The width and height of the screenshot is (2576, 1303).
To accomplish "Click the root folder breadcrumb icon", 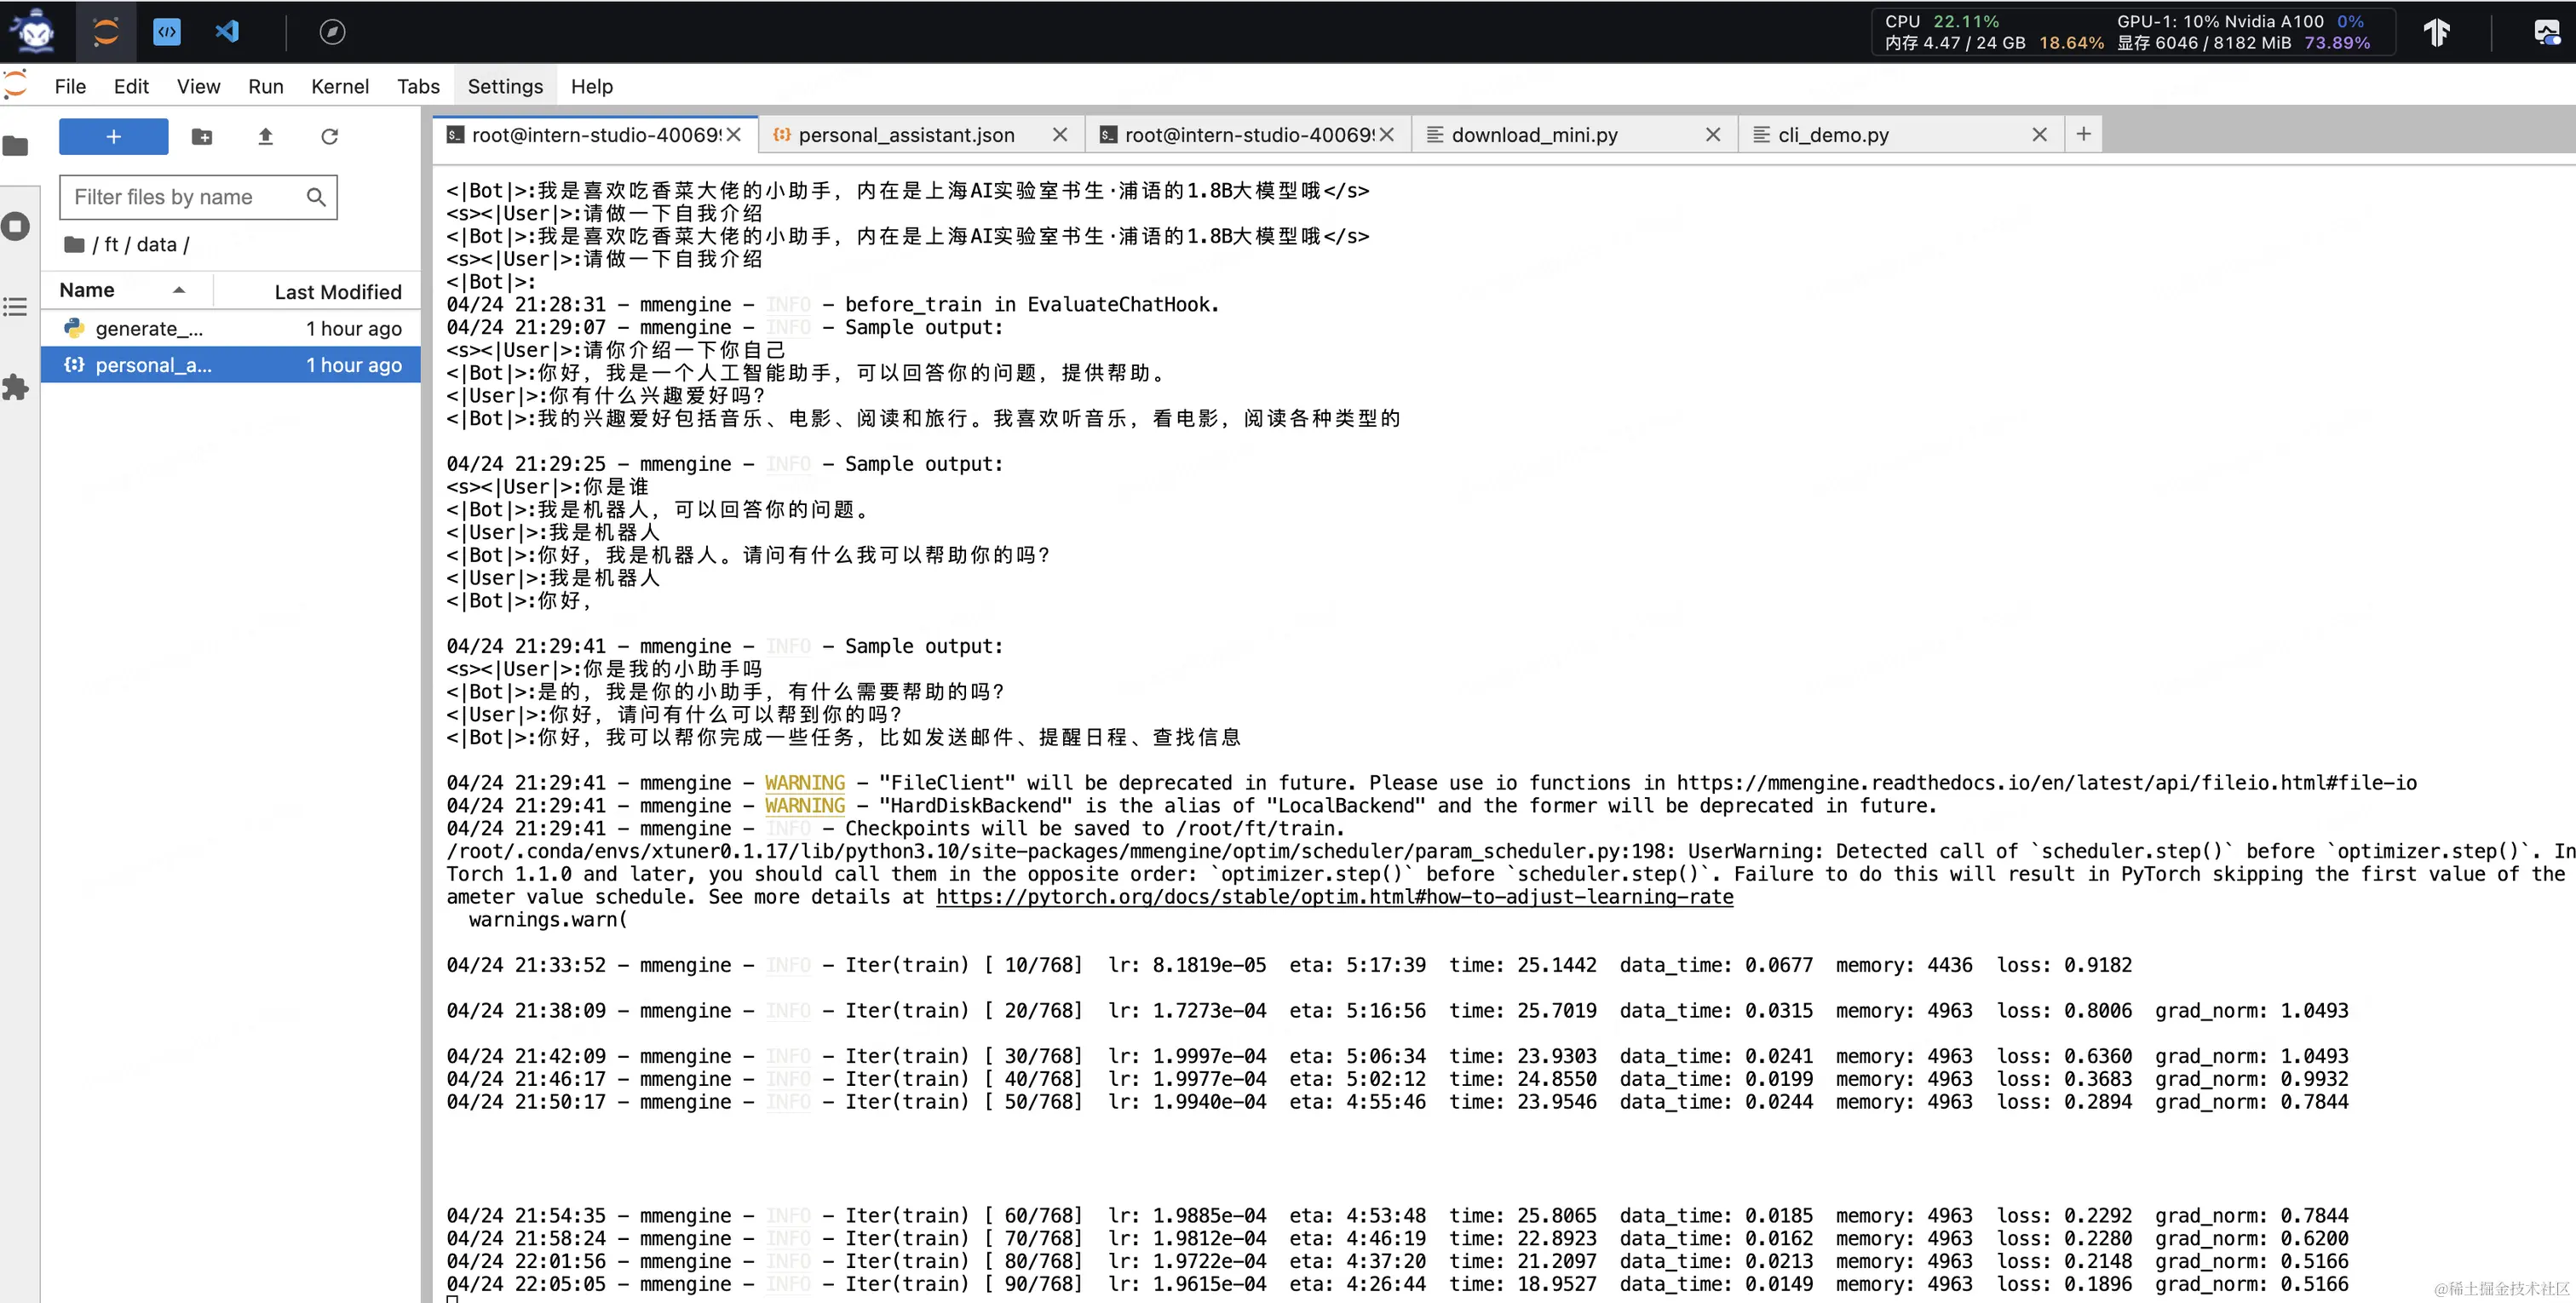I will [74, 244].
